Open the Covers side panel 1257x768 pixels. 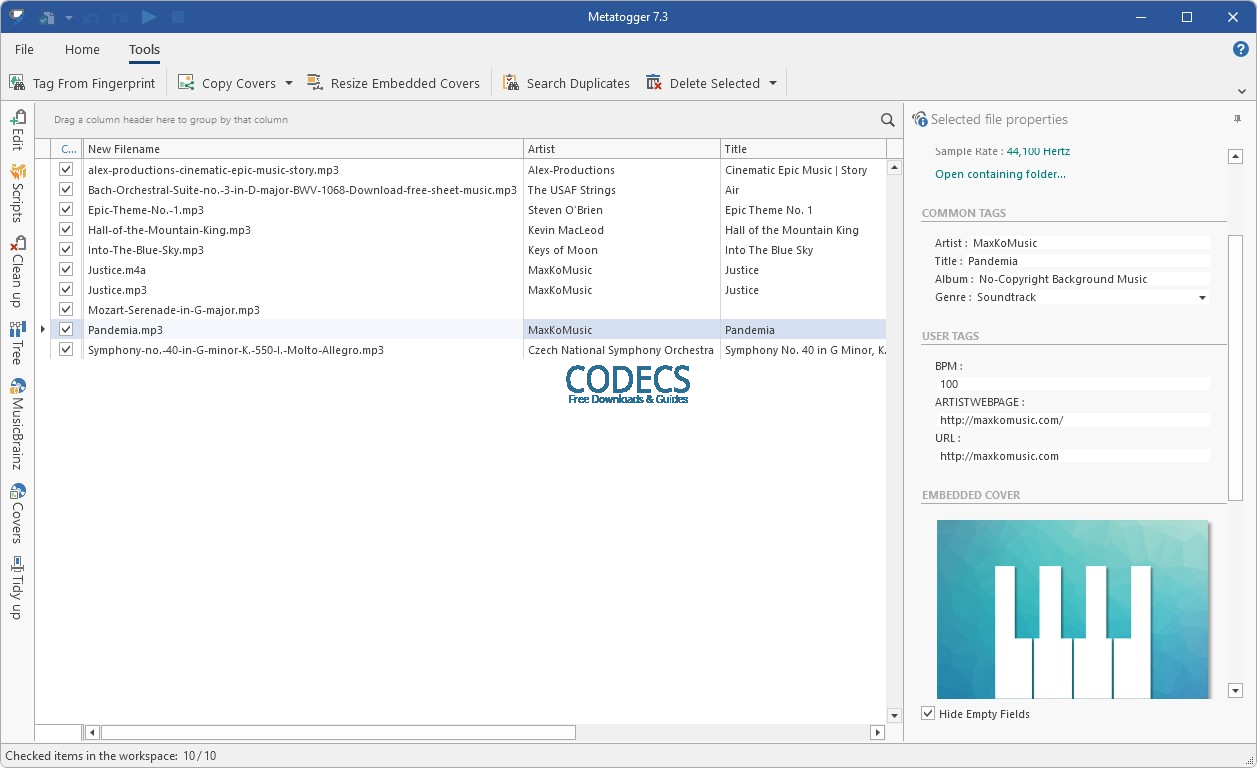17,513
